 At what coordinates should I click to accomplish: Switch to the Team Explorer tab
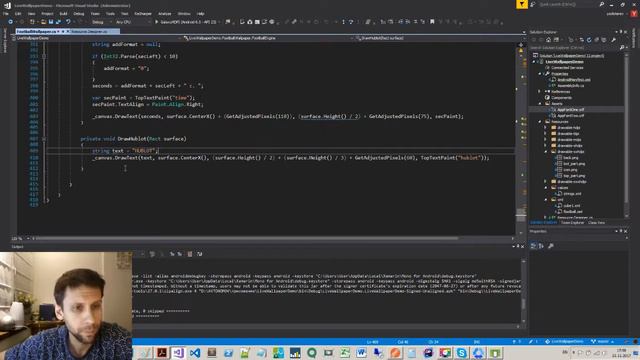[x=572, y=223]
